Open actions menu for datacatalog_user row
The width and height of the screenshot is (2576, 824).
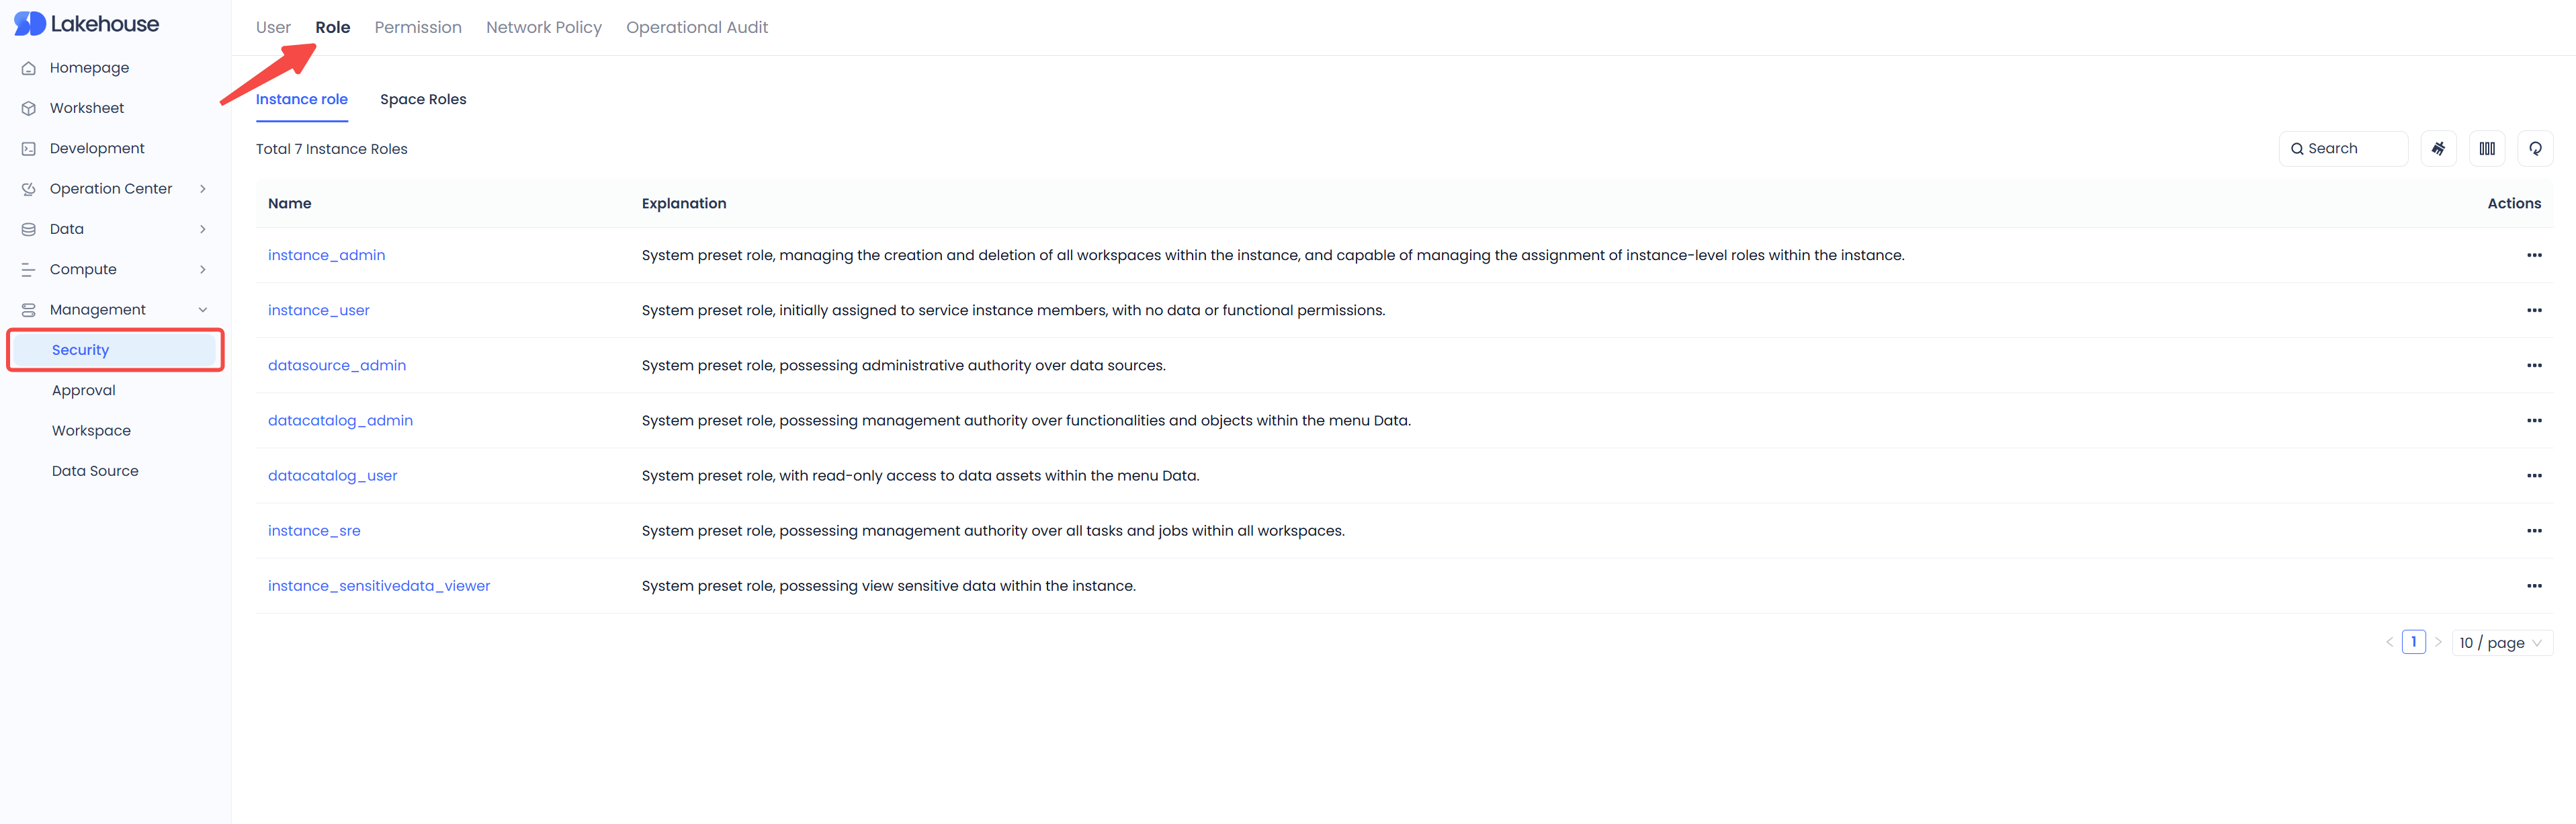point(2533,476)
